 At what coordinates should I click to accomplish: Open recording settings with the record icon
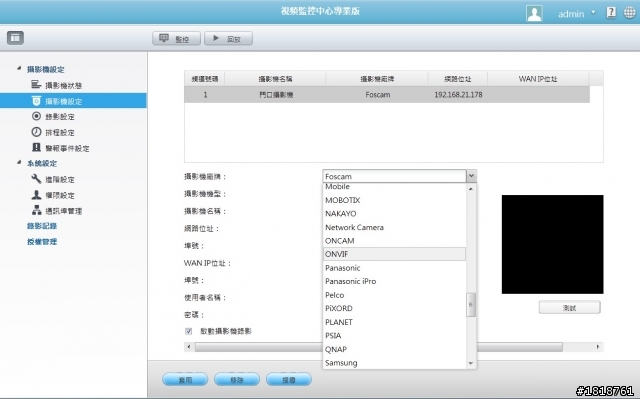tap(53, 116)
